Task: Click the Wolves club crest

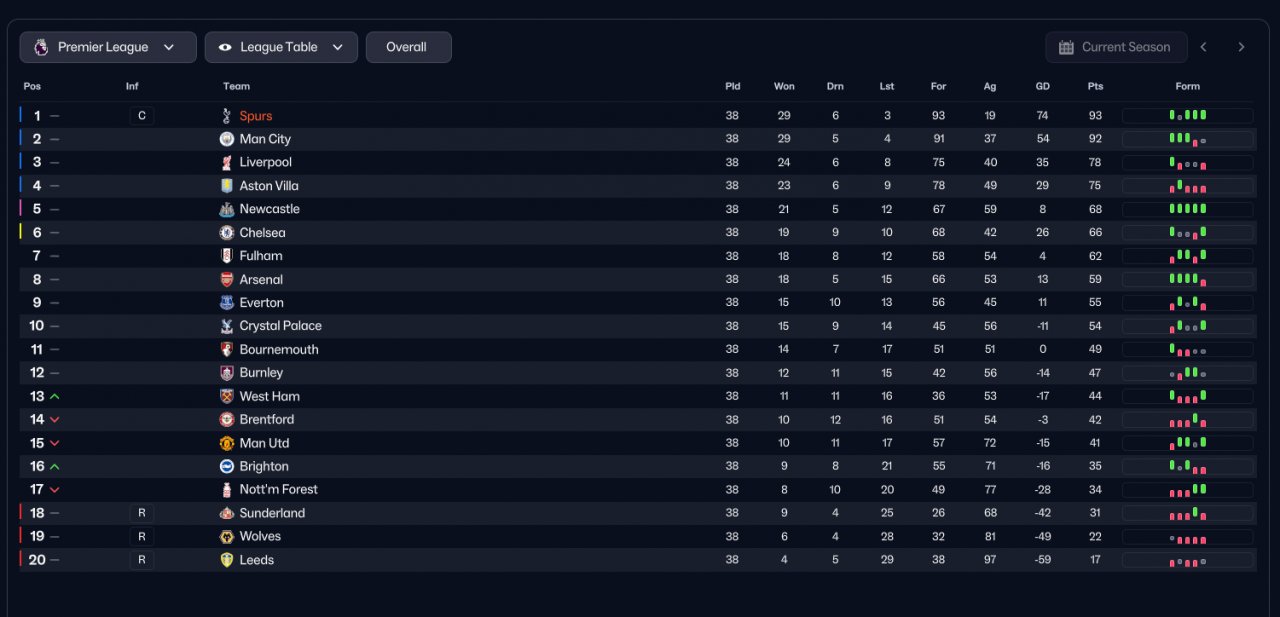Action: click(227, 537)
